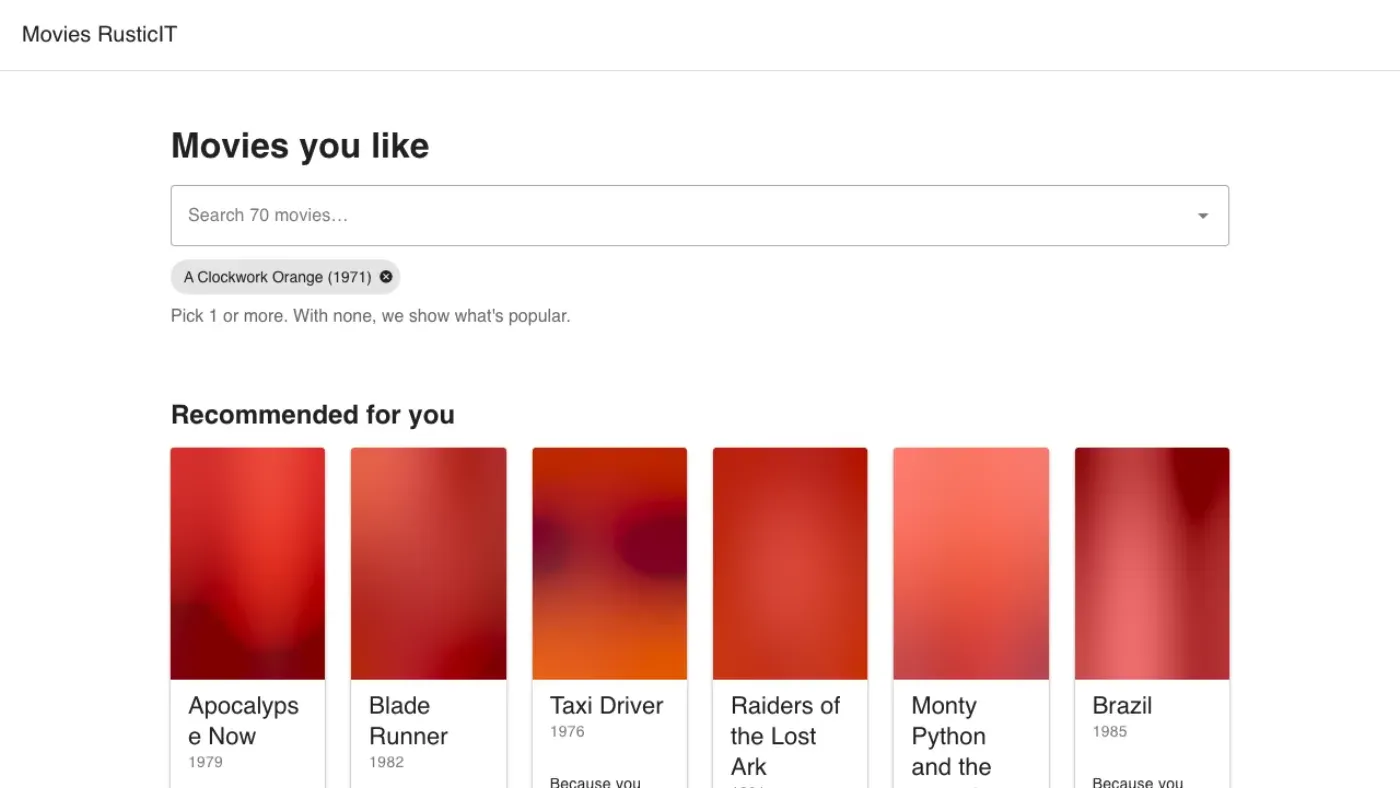Image resolution: width=1400 pixels, height=788 pixels.
Task: Choose the Monty Python movie poster
Action: coord(971,564)
